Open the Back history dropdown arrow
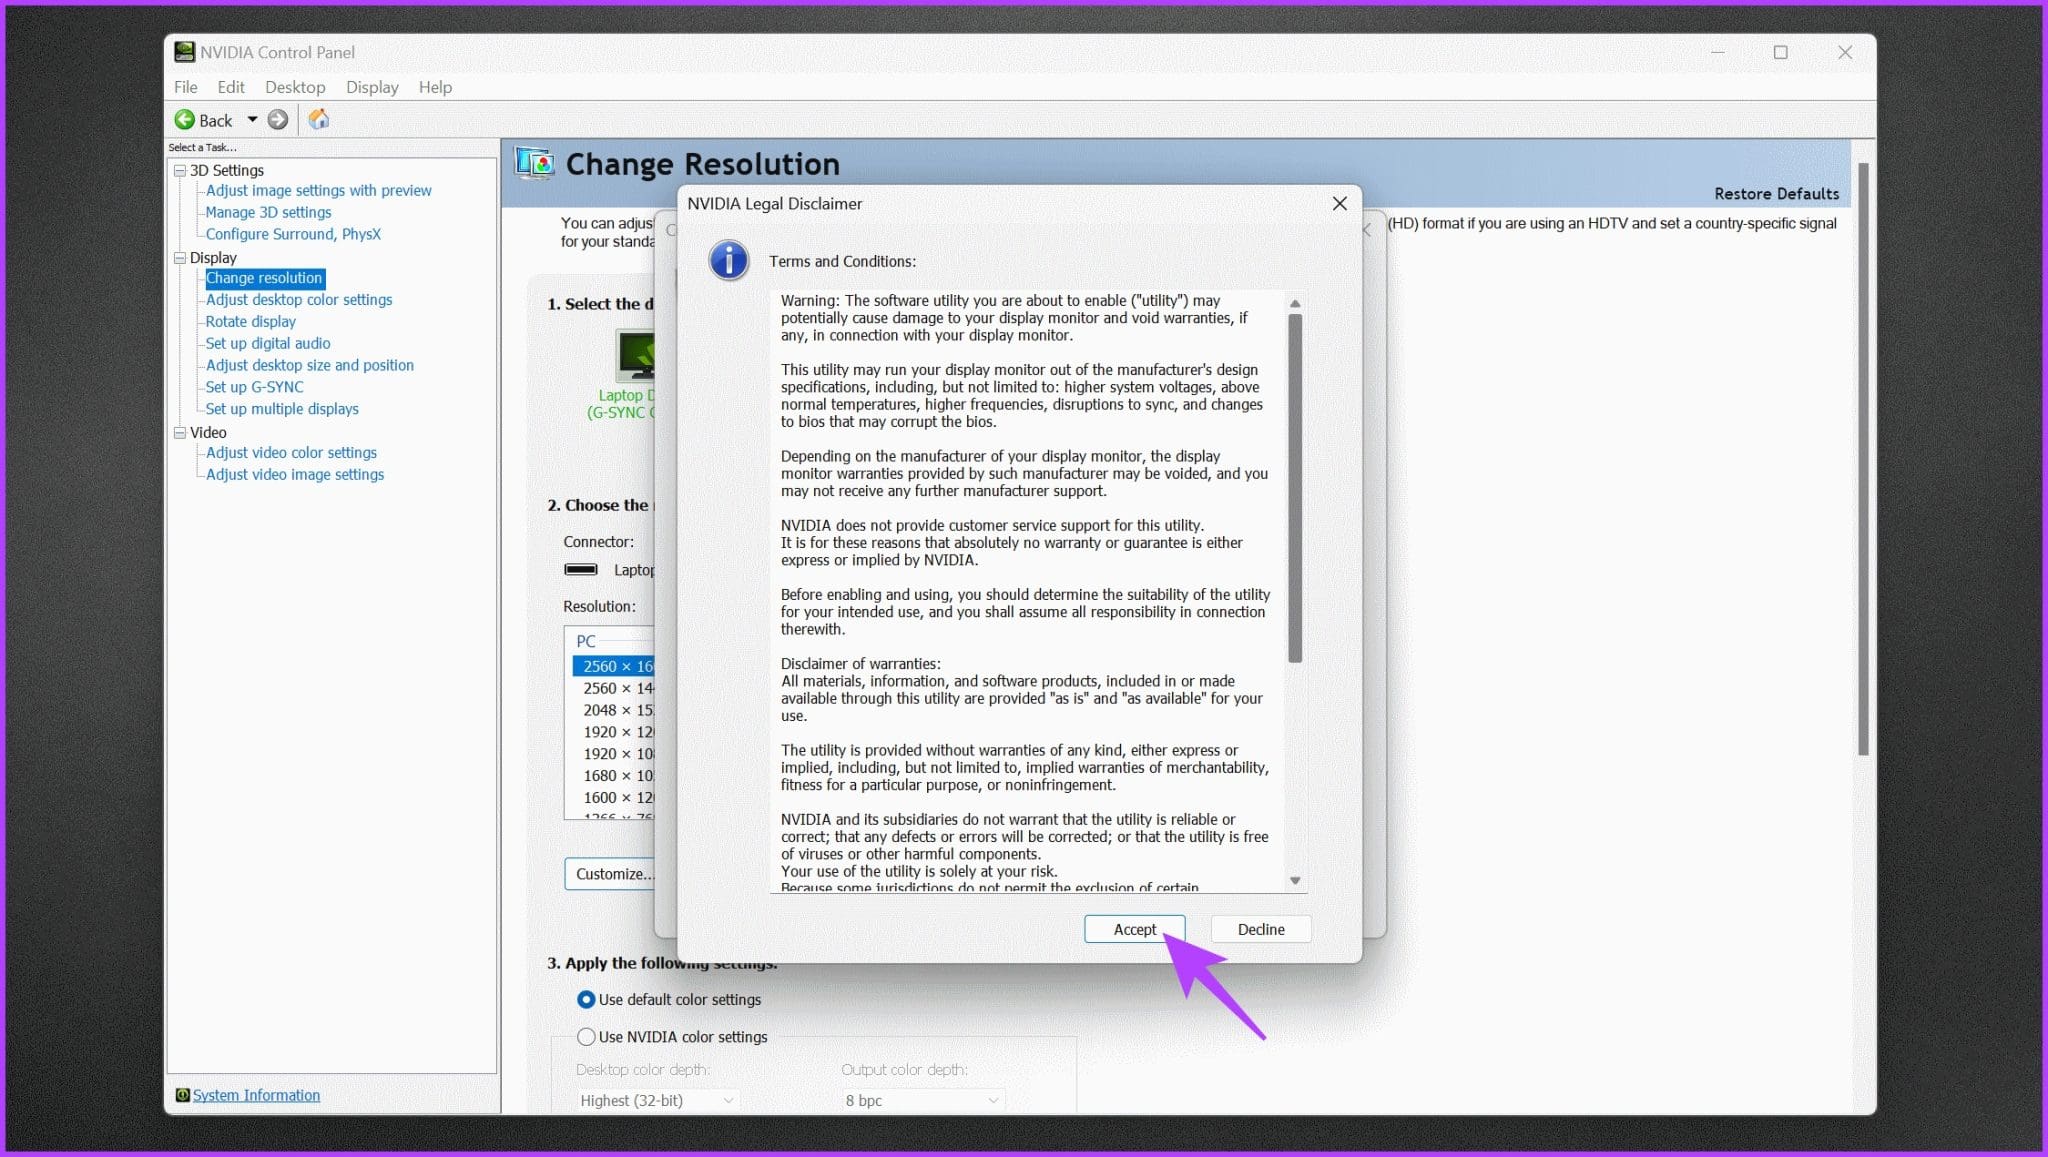Image resolution: width=2048 pixels, height=1157 pixels. click(x=252, y=120)
